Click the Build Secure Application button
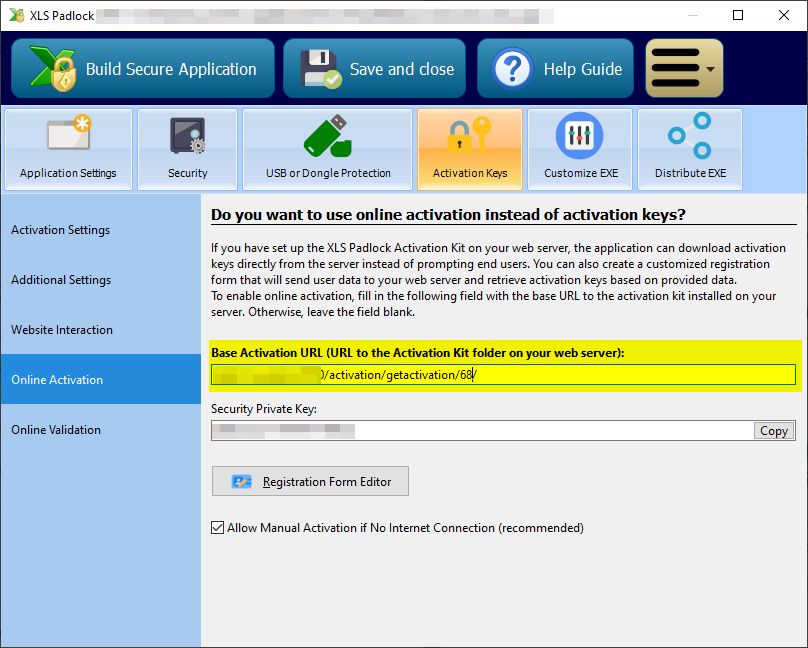The height and width of the screenshot is (648, 808). point(143,68)
